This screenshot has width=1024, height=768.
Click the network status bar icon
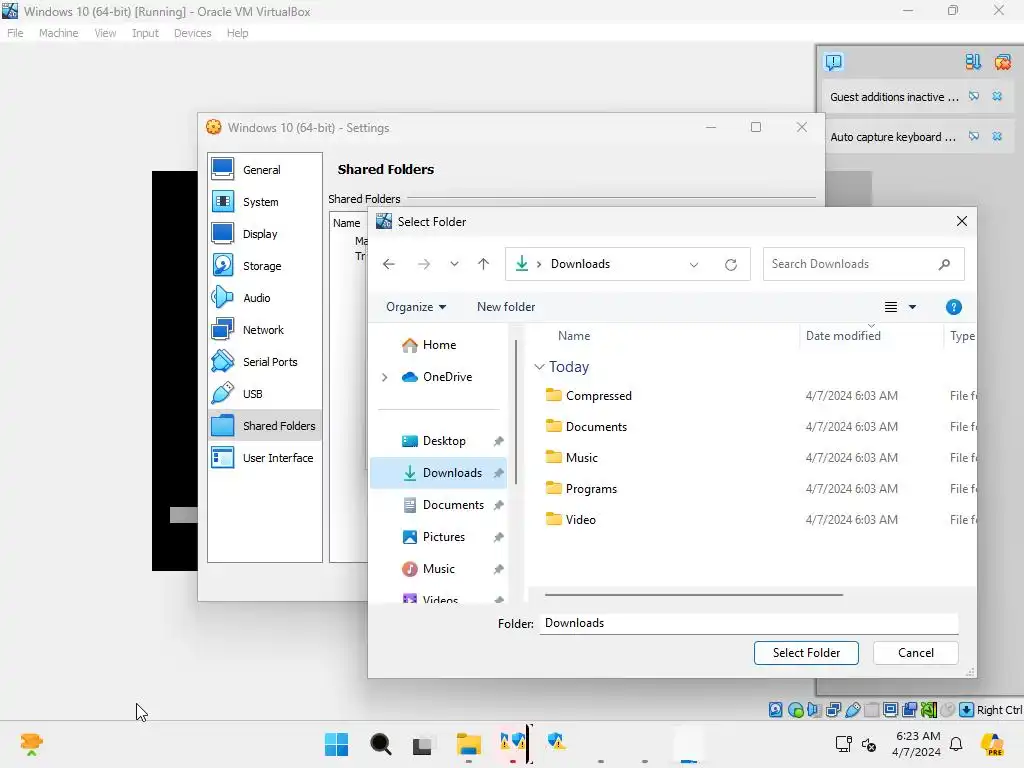tap(833, 710)
